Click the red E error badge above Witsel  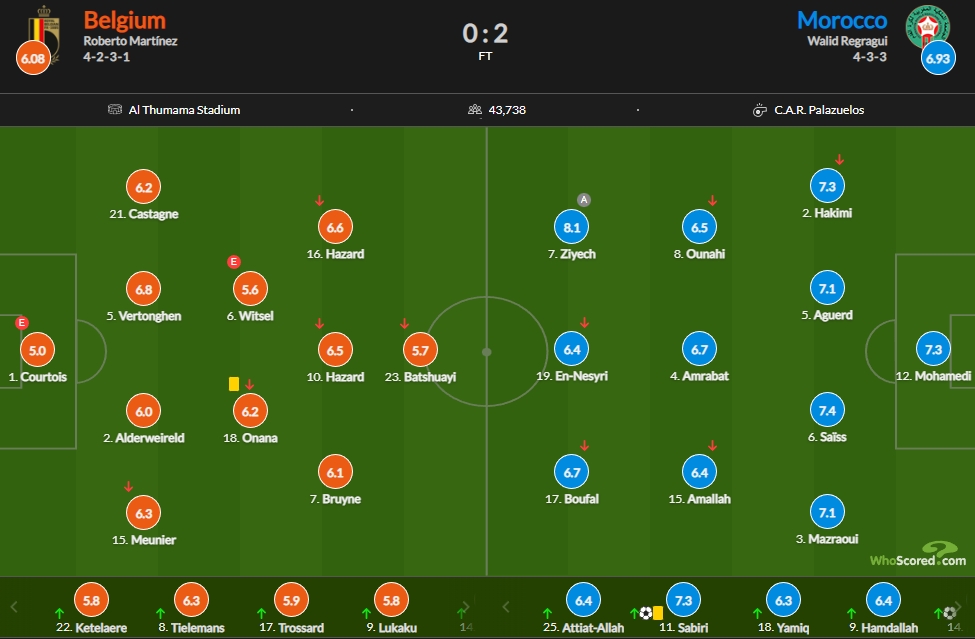[x=234, y=262]
